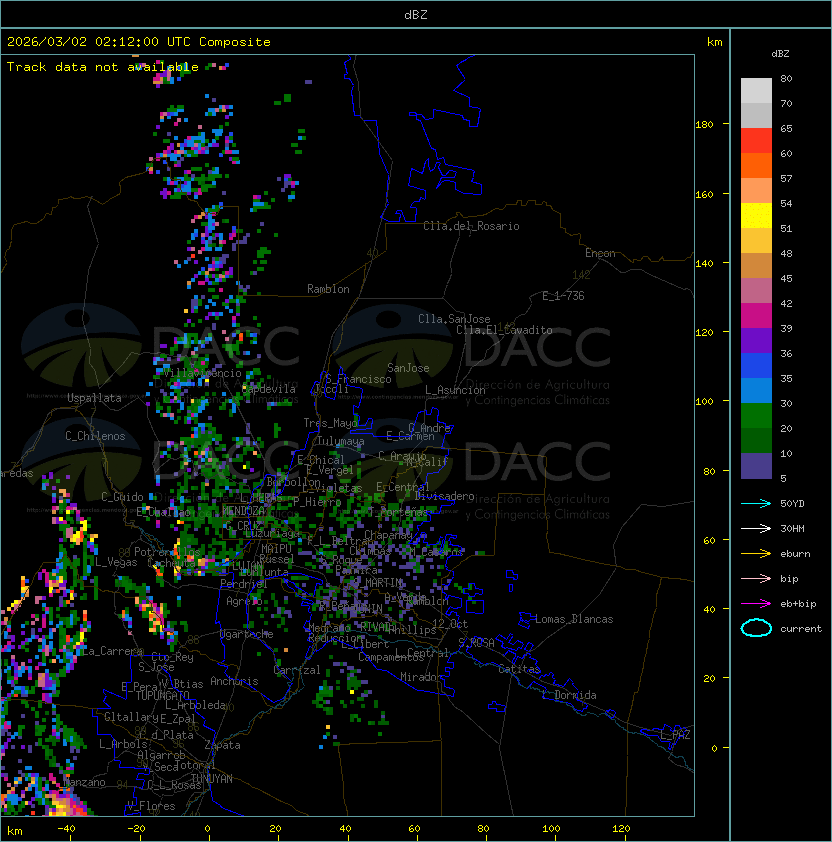Click the 'km' unit label at top right of map
832x842 pixels.
pyautogui.click(x=714, y=42)
